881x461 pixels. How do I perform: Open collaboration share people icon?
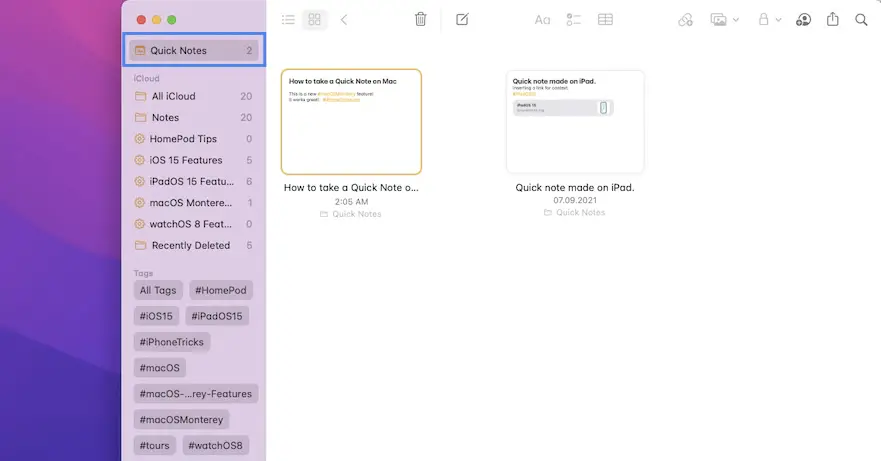tap(803, 20)
